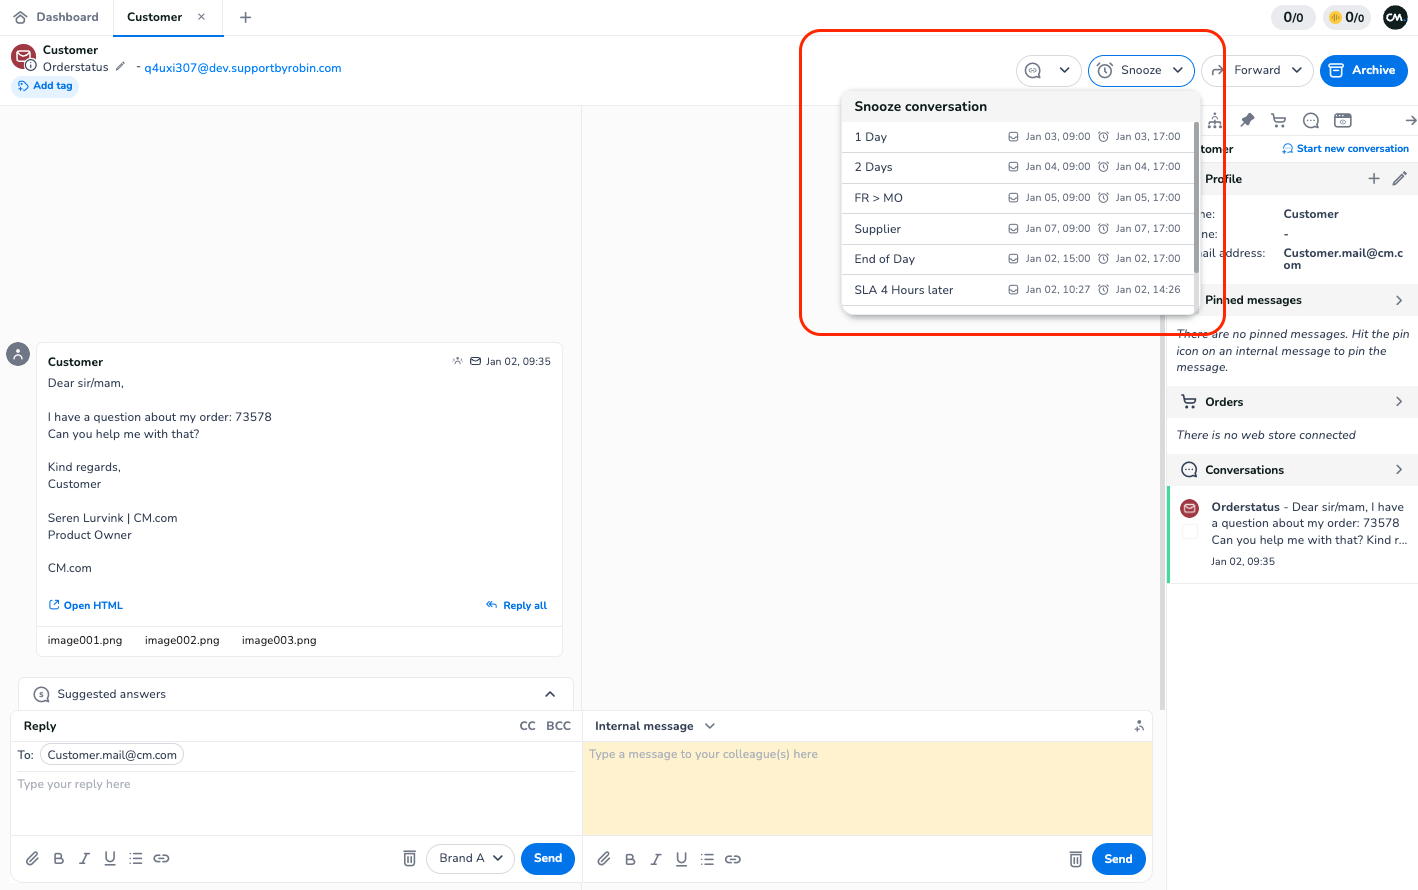Open the shopping cart icon in side panel
This screenshot has height=890, width=1418.
pos(1278,121)
